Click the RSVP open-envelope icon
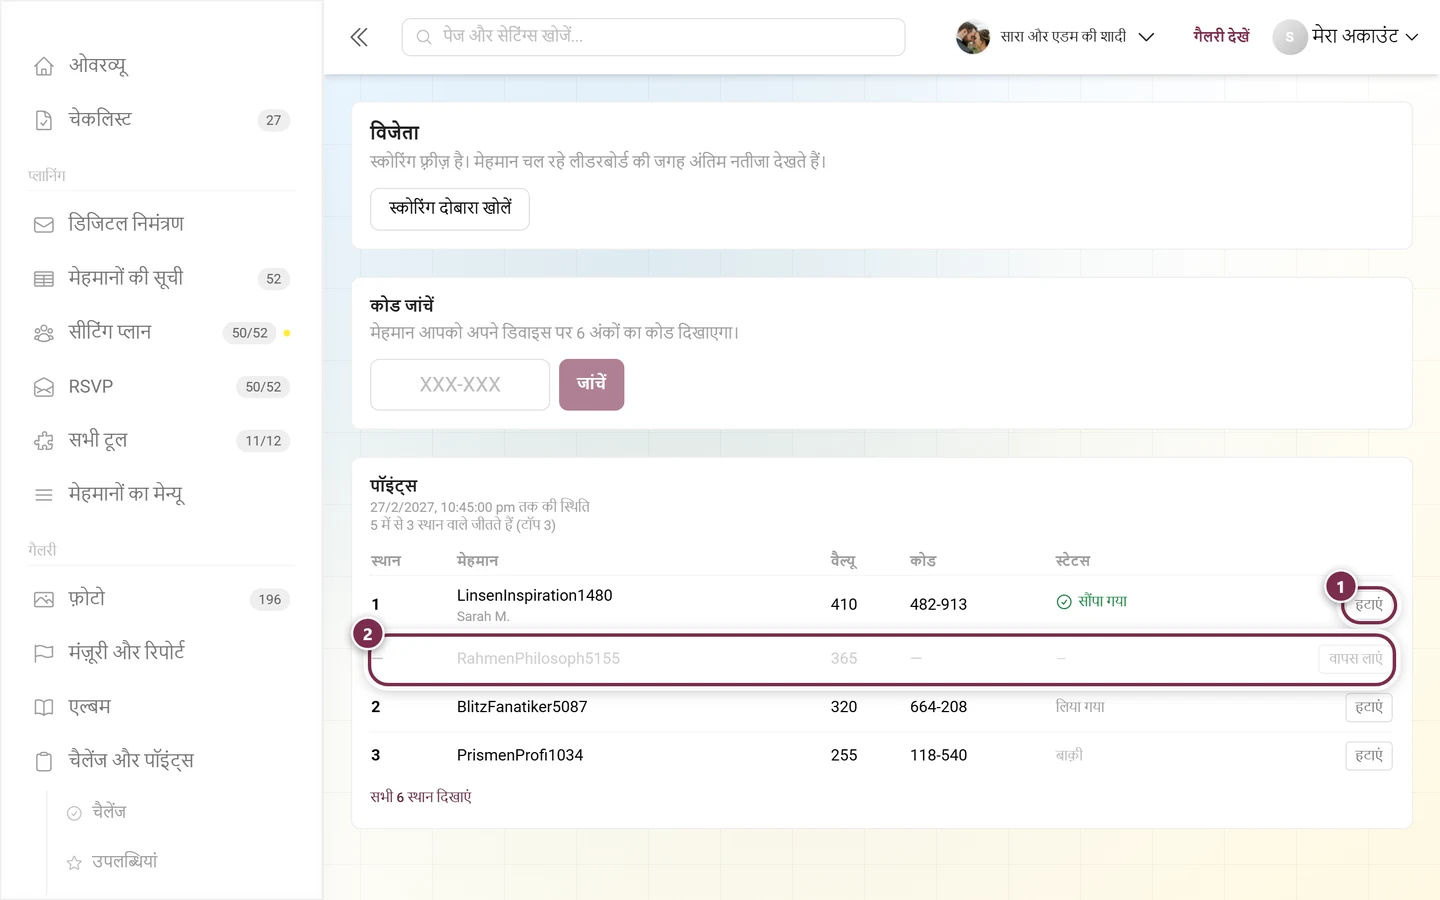 click(x=44, y=387)
